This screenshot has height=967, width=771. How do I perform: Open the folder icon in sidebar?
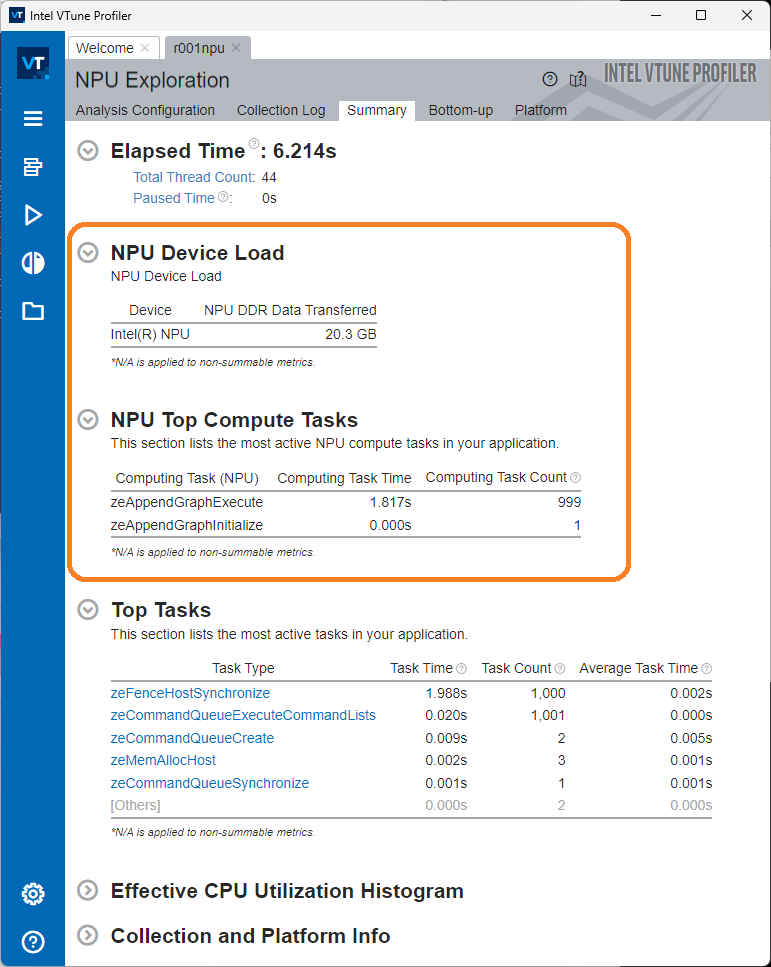[33, 311]
